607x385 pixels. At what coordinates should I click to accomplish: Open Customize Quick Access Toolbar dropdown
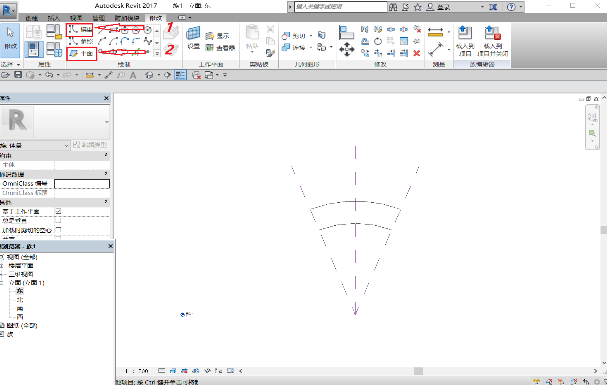[225, 75]
